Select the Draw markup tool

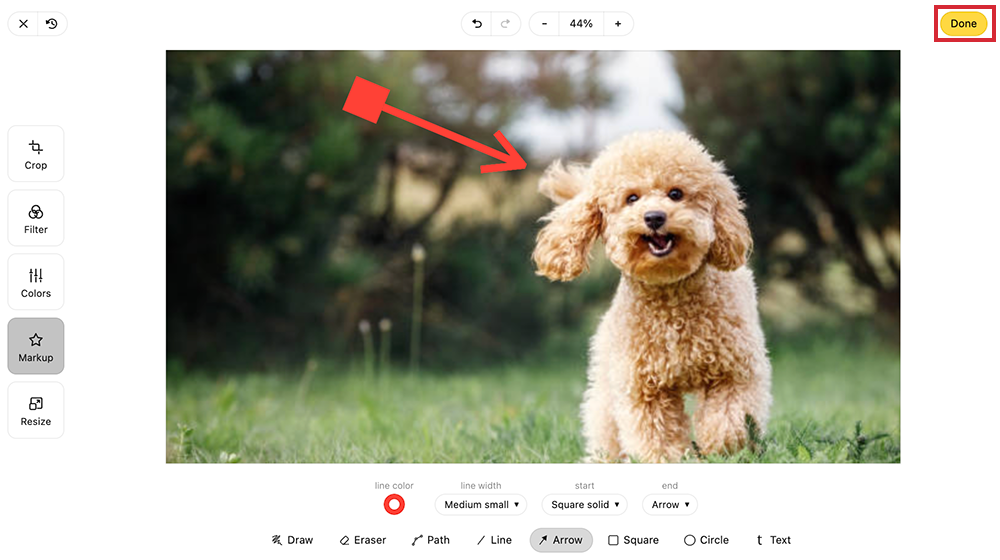coord(292,540)
